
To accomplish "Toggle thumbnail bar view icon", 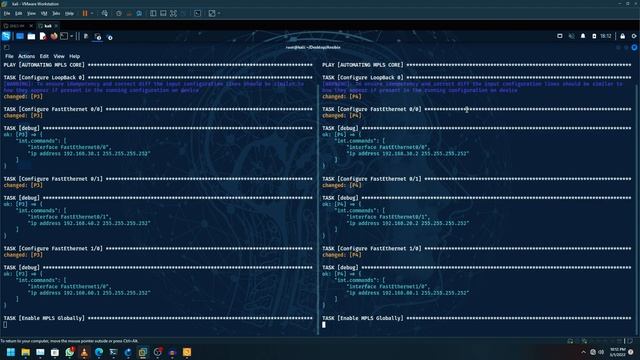I will tap(163, 13).
